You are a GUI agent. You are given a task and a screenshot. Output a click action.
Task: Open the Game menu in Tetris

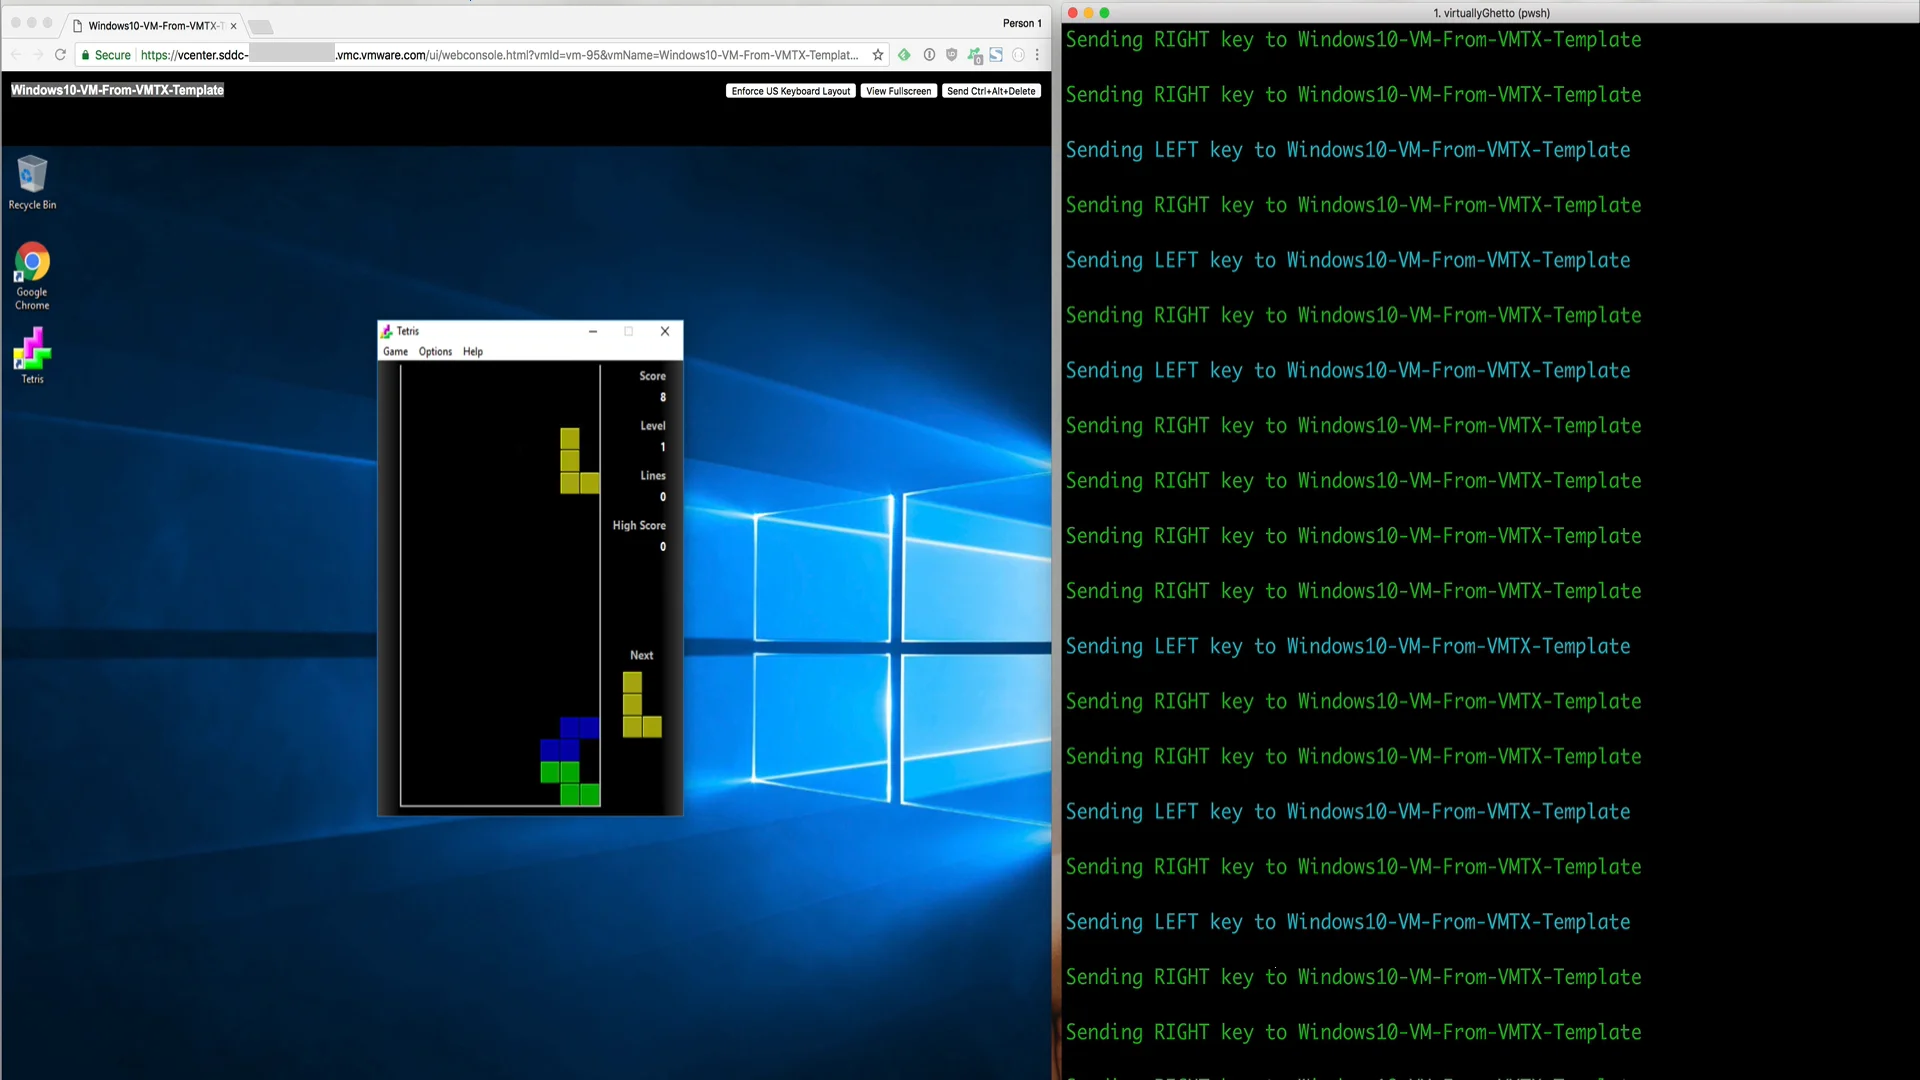(395, 352)
